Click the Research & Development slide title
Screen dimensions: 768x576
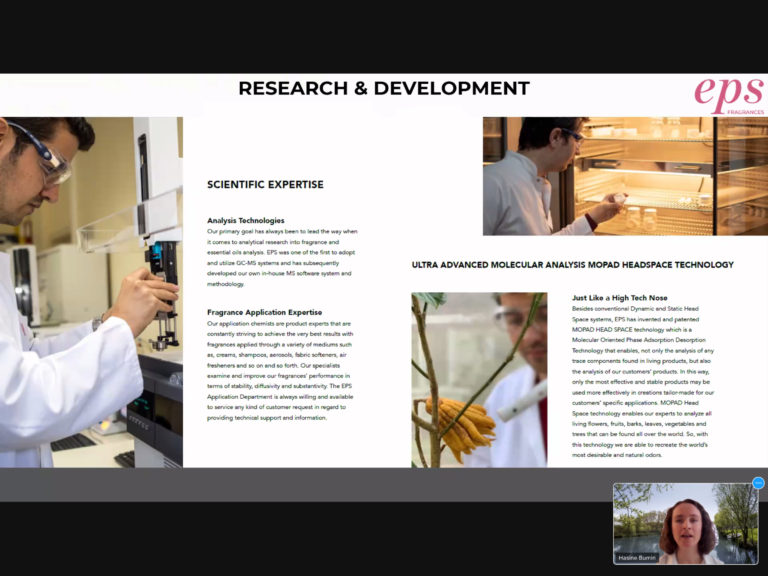384,89
